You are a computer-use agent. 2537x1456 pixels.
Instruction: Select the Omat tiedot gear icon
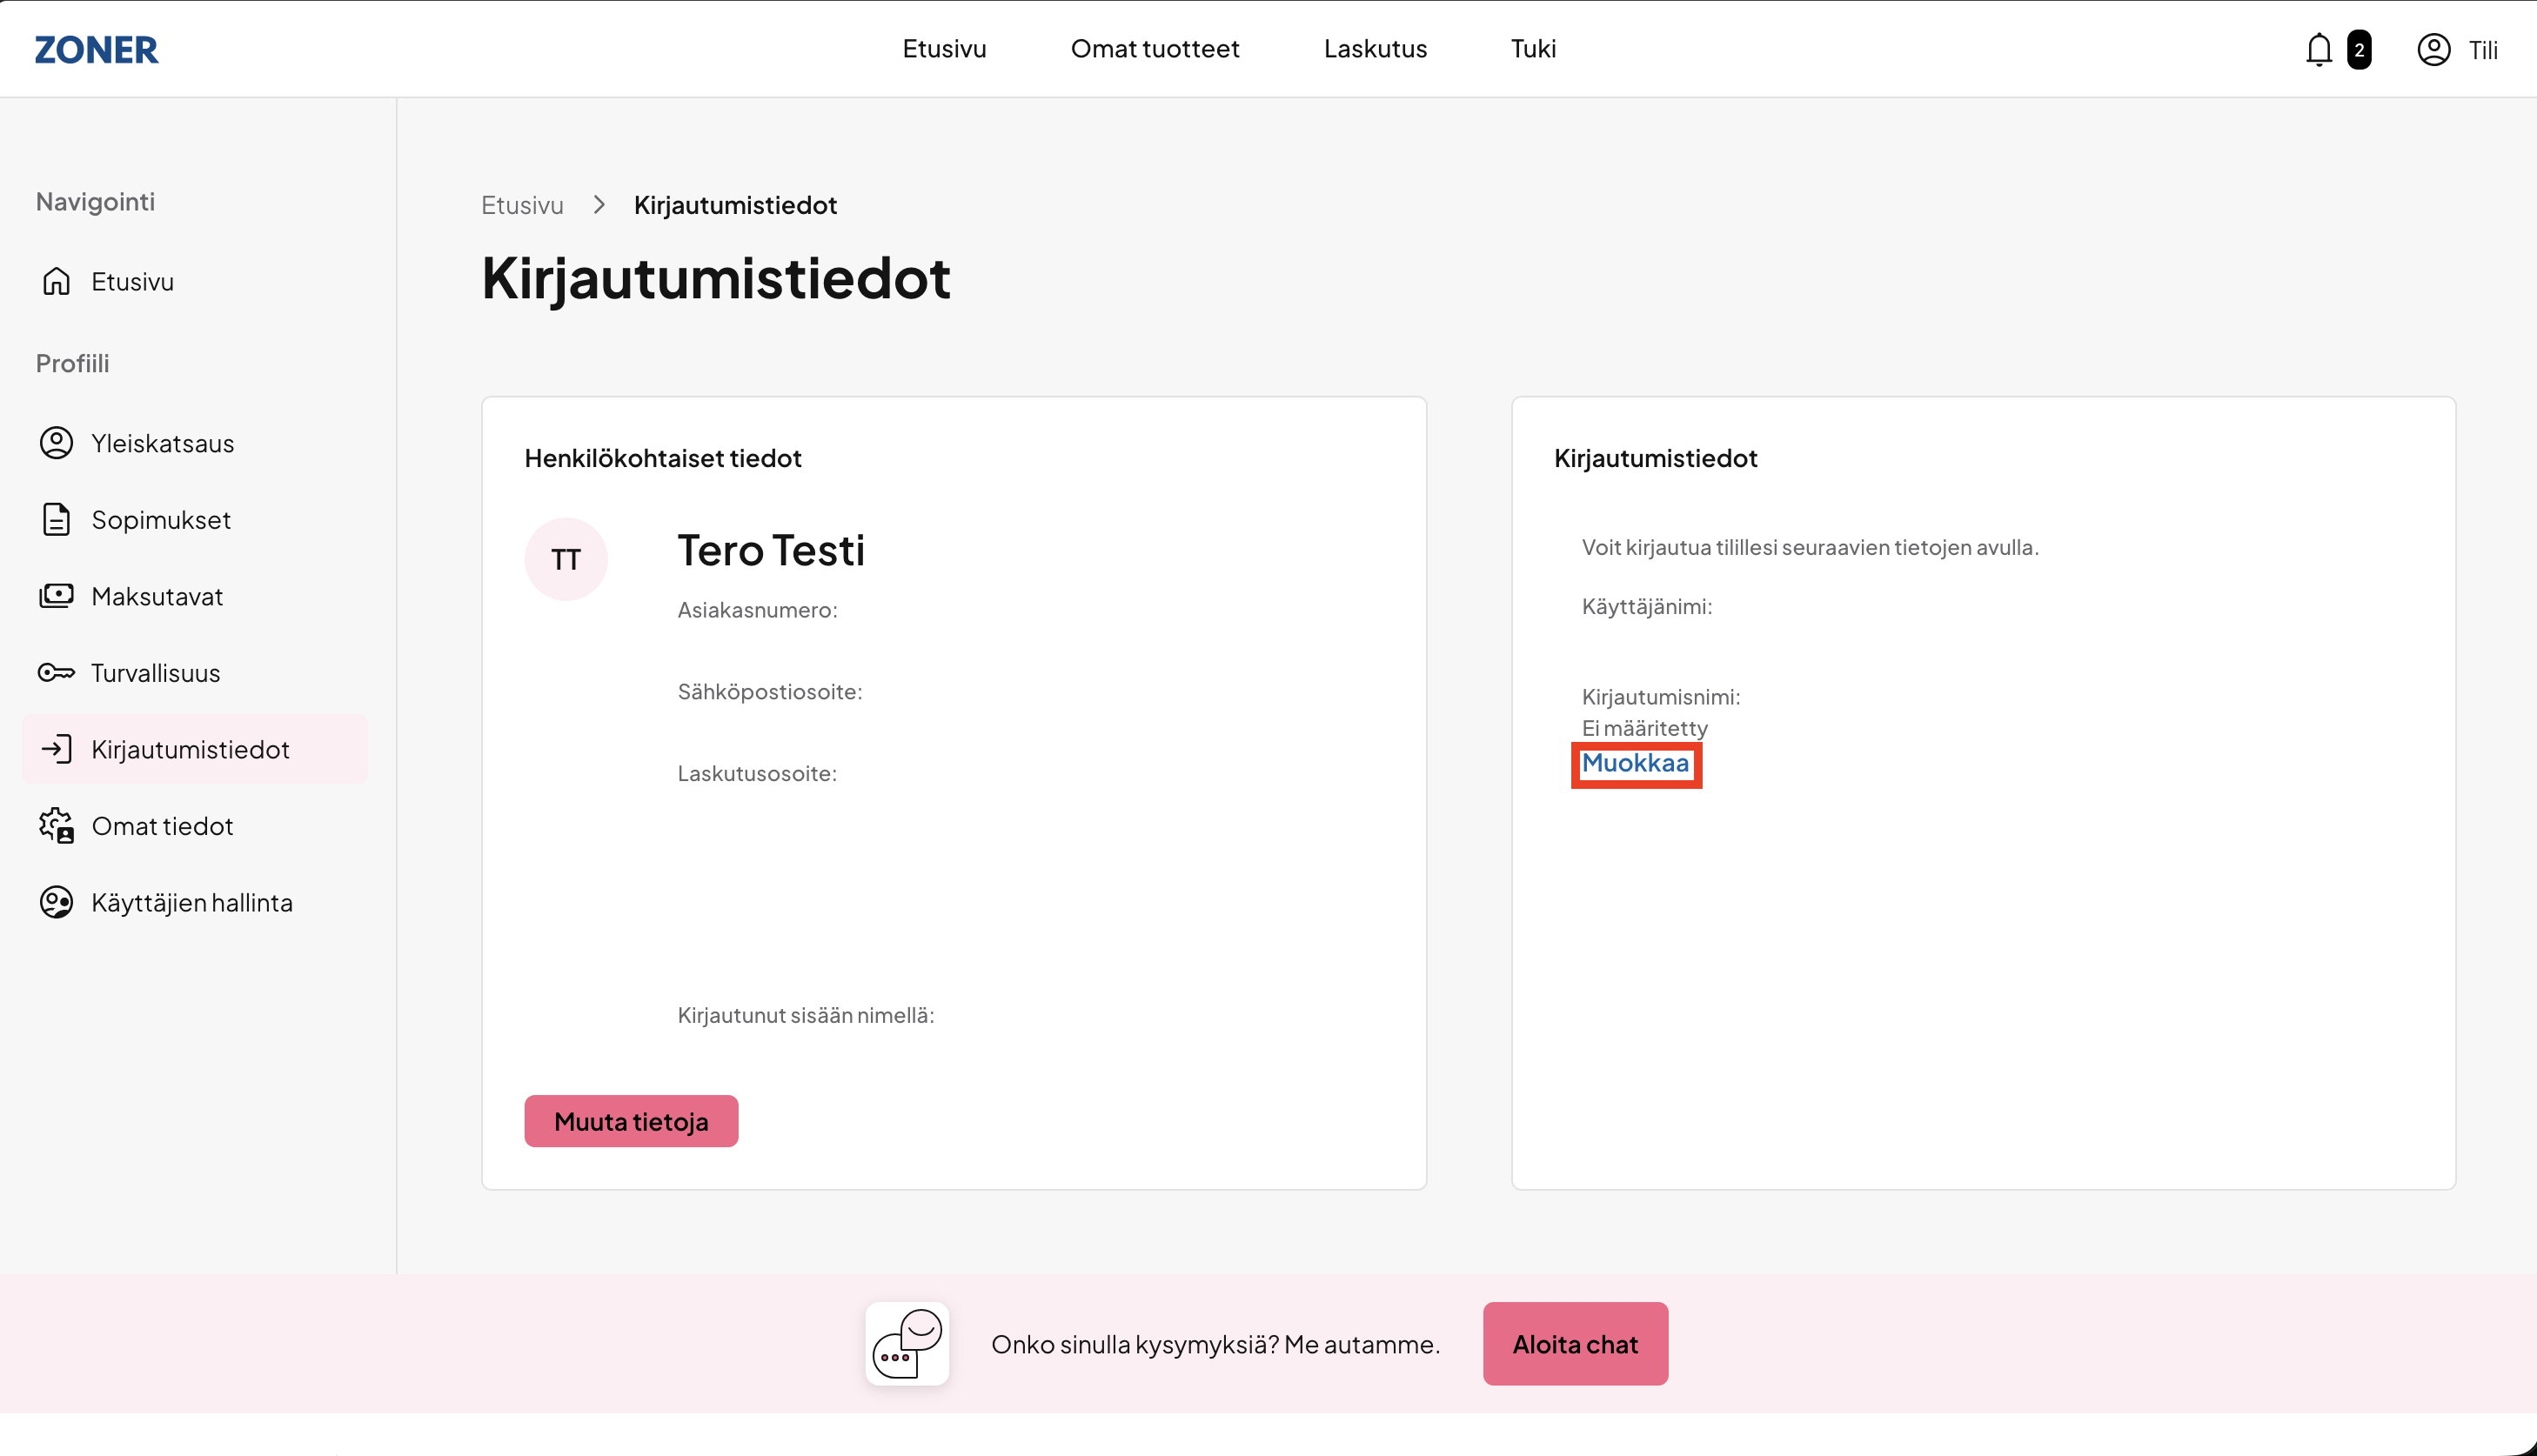click(x=57, y=826)
